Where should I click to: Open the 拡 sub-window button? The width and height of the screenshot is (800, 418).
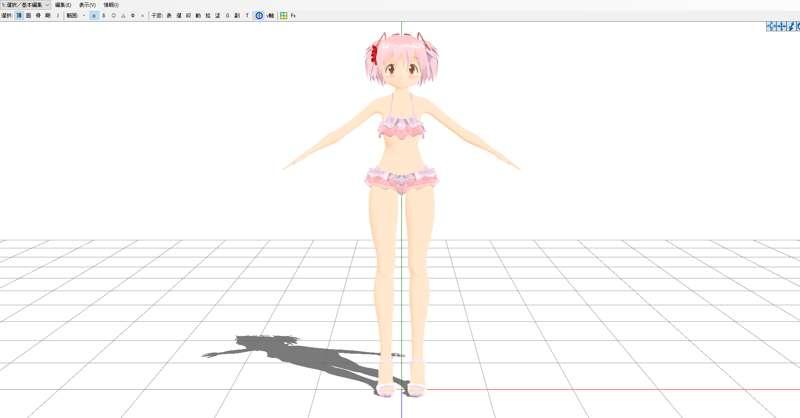click(x=208, y=15)
